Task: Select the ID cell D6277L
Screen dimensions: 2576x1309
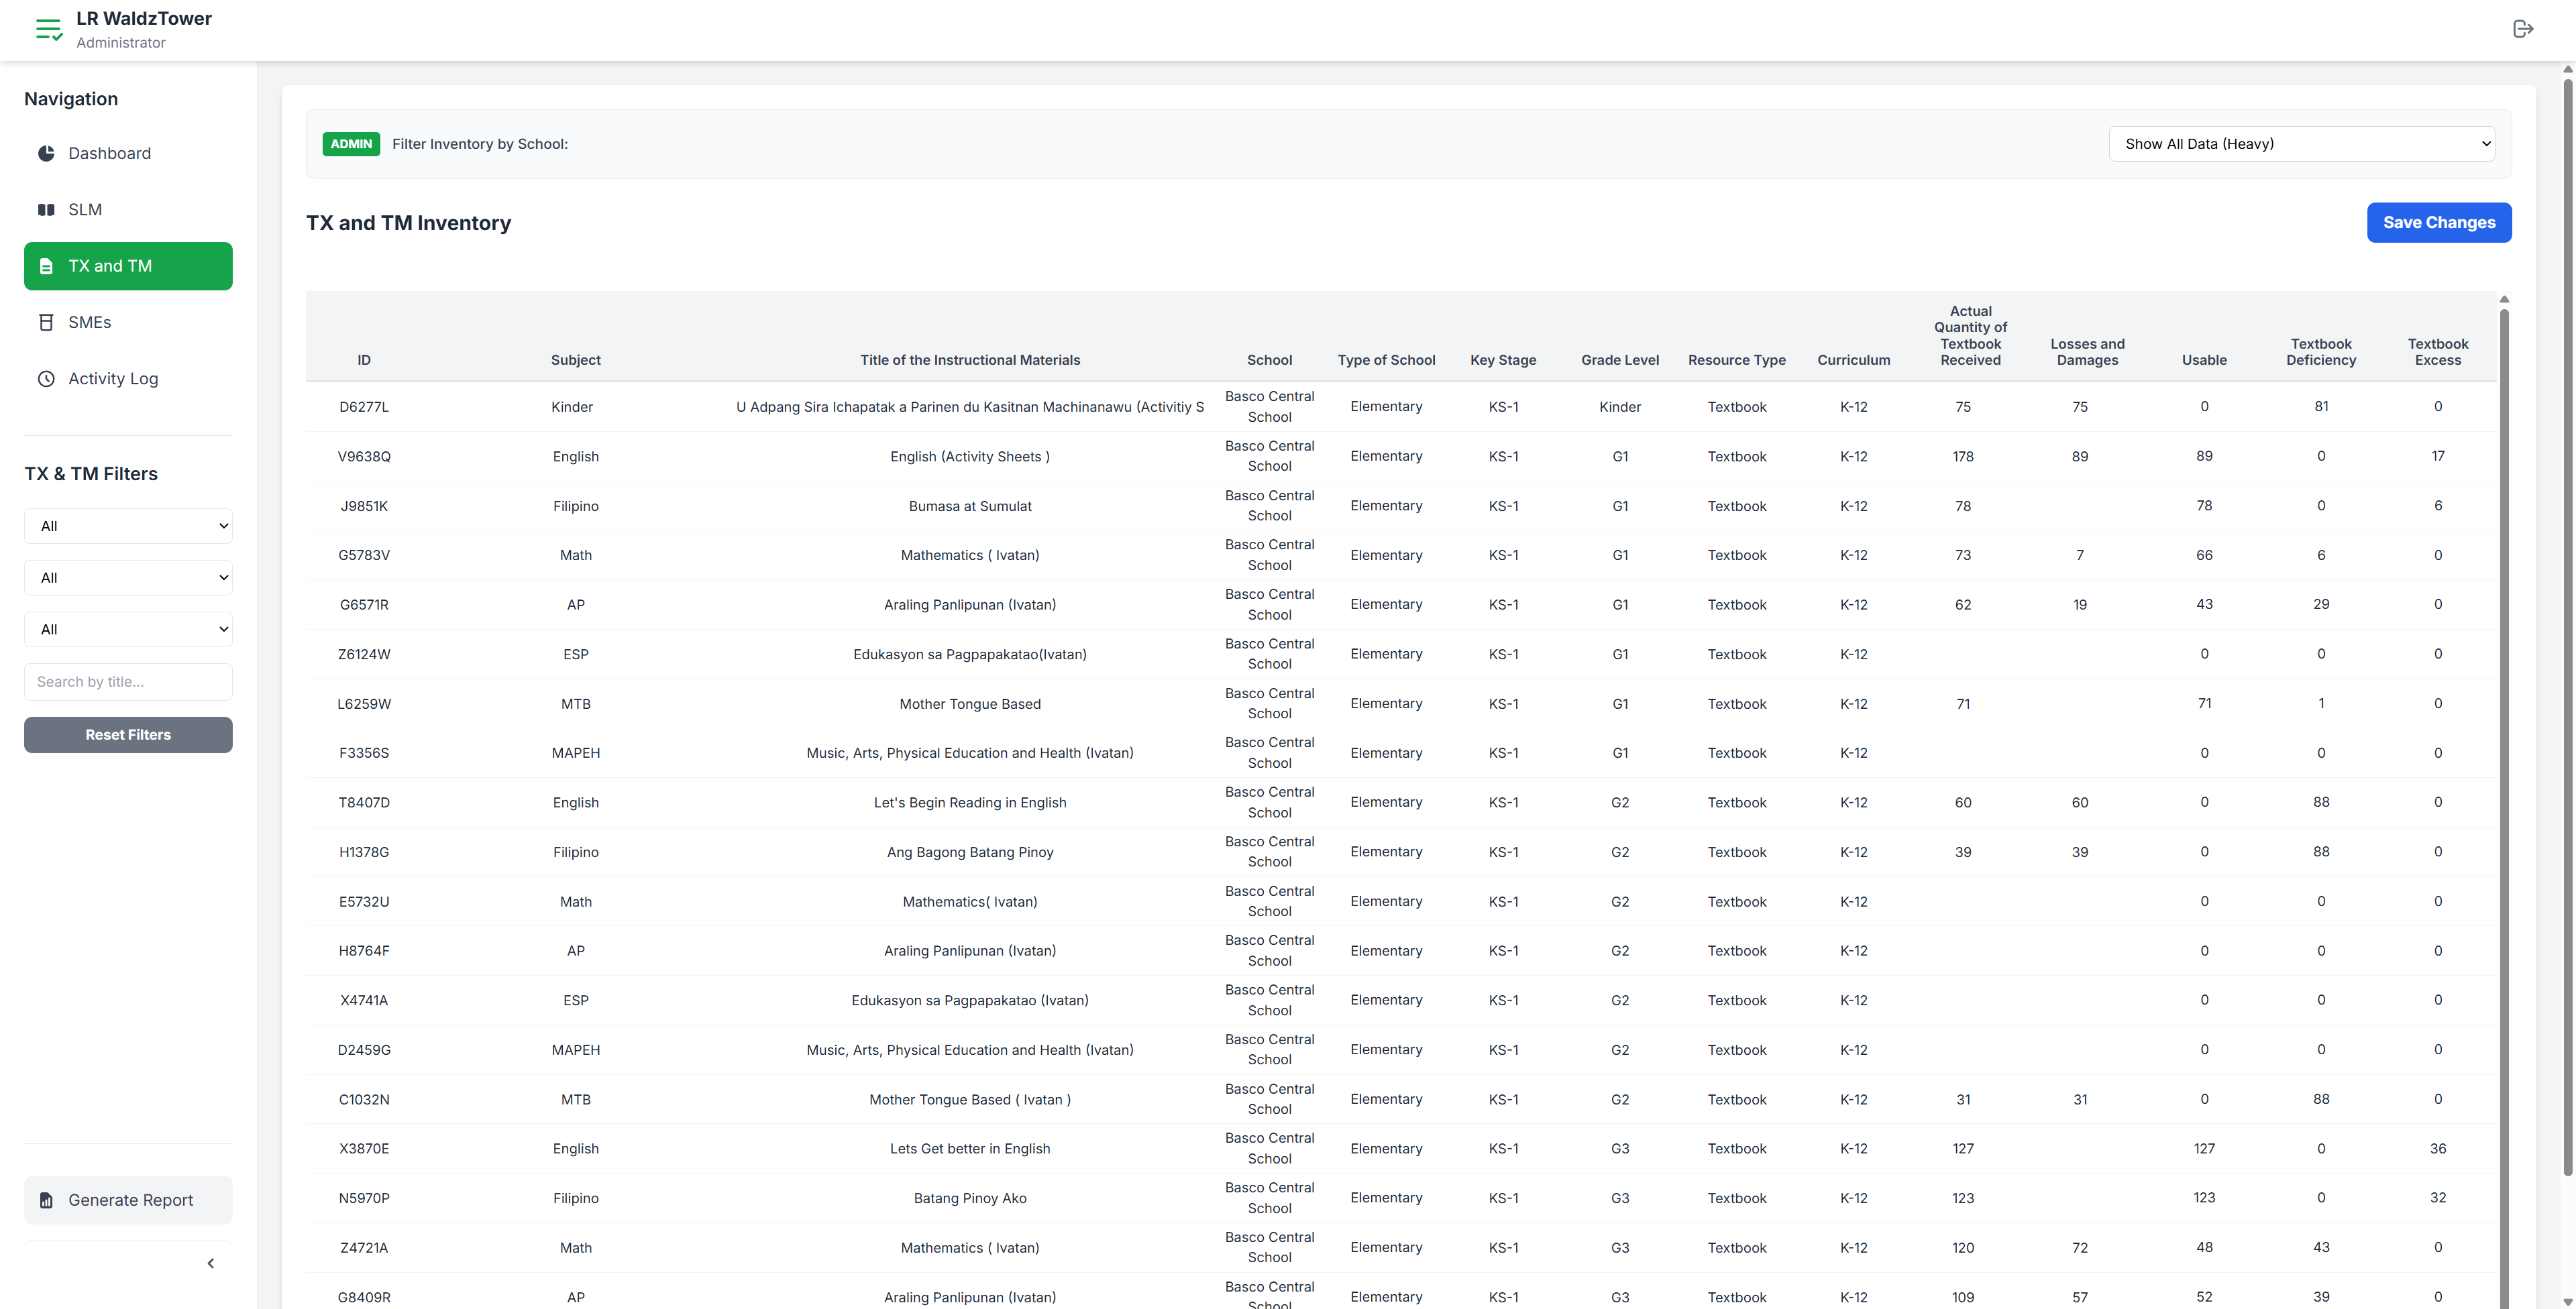Action: click(364, 407)
